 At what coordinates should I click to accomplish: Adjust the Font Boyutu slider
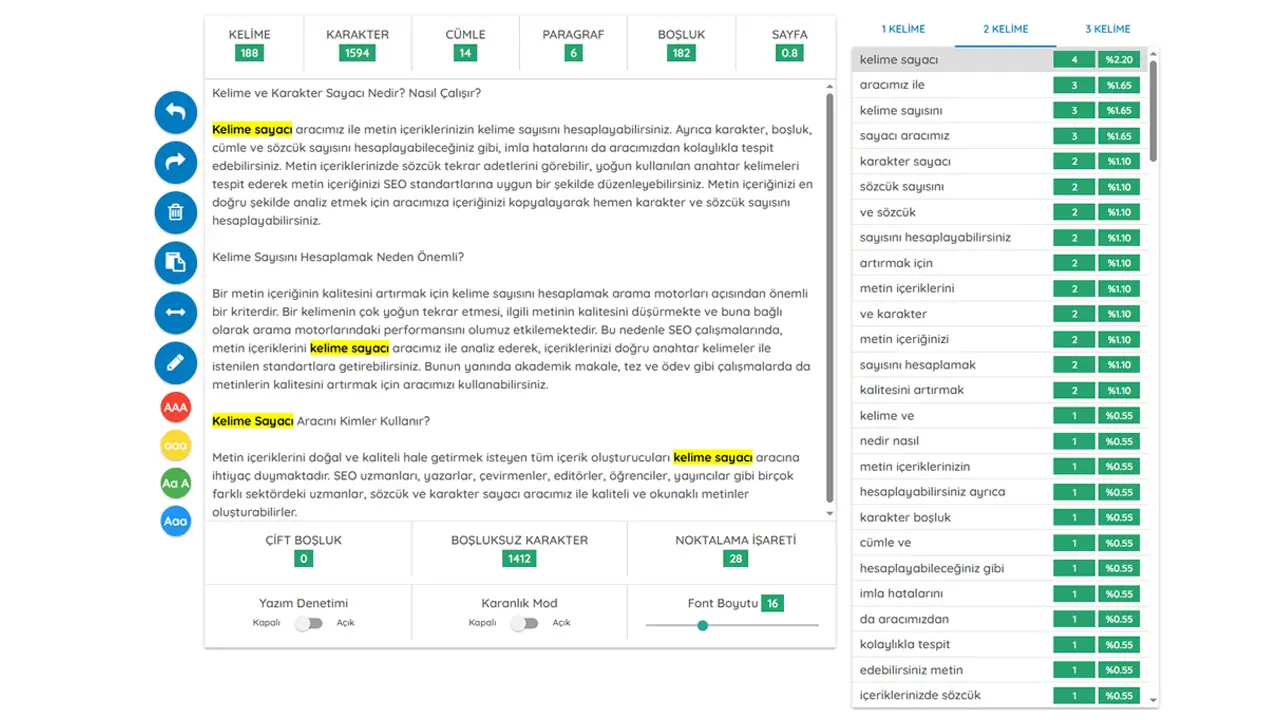tap(703, 625)
